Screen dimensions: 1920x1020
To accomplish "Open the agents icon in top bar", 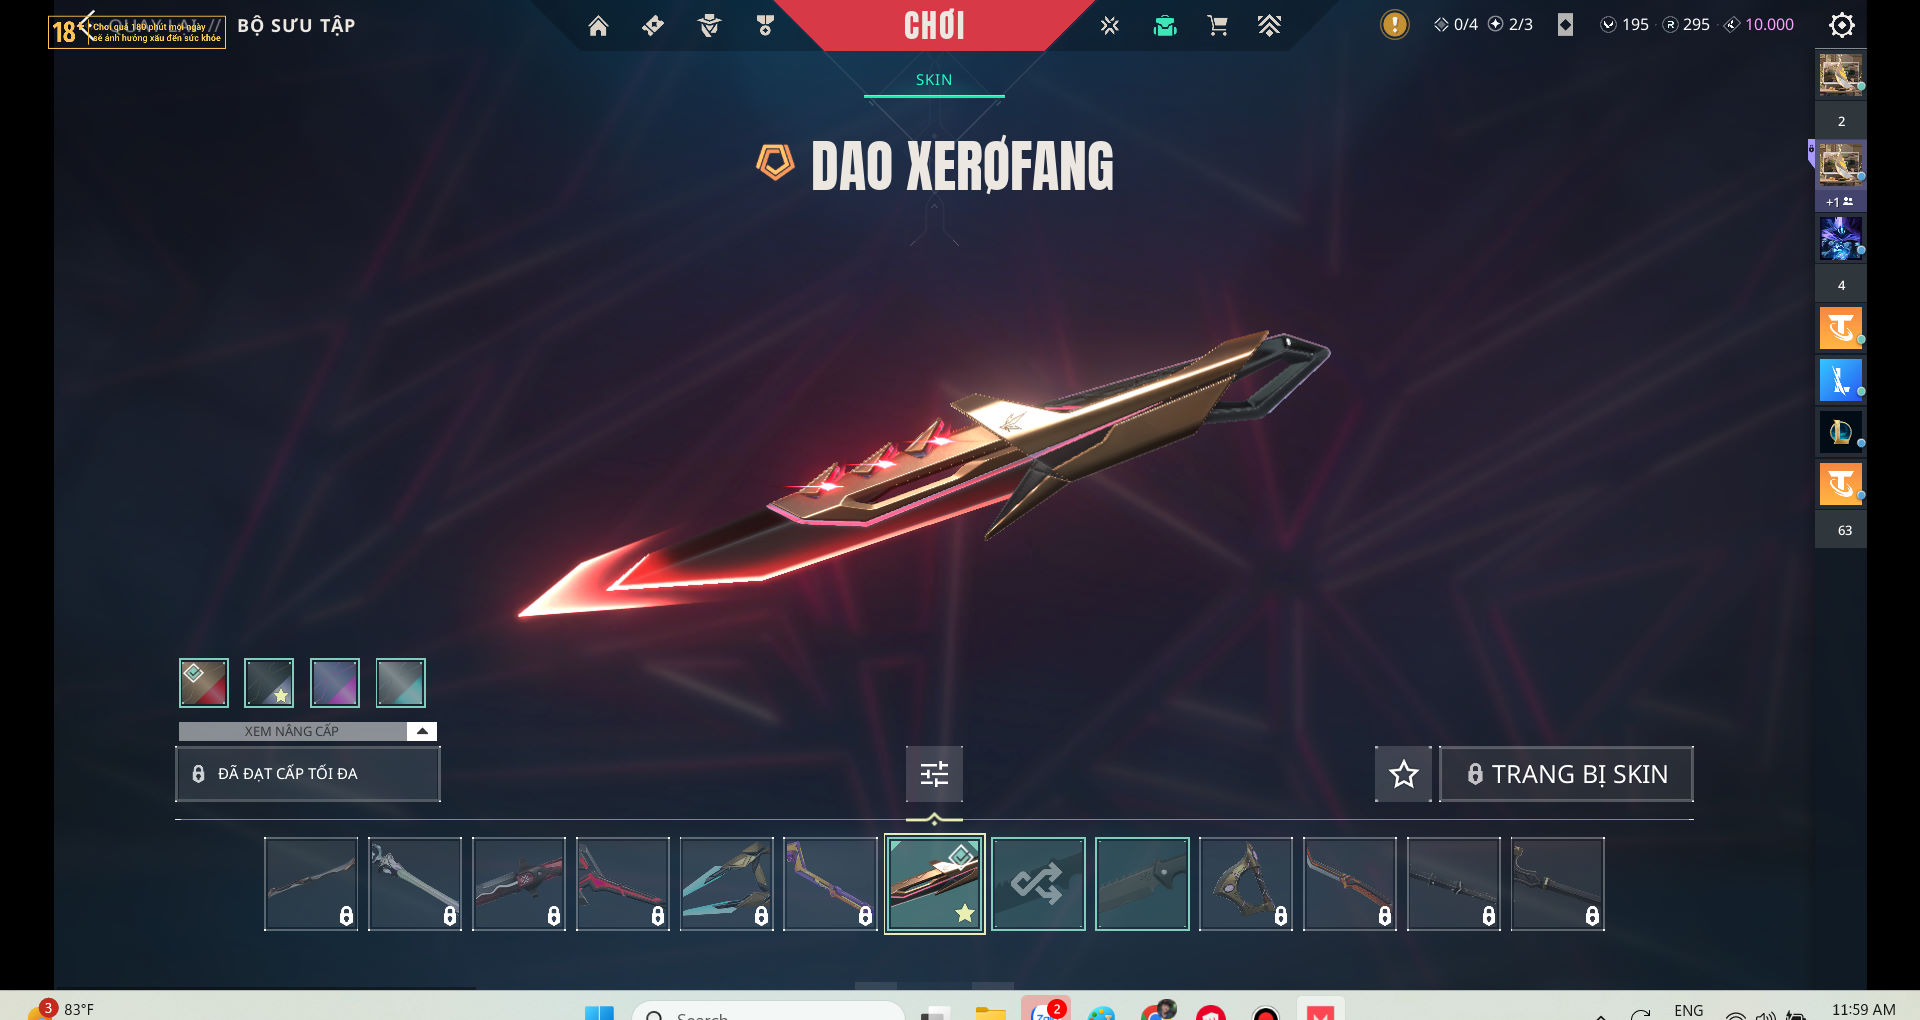I will tap(709, 26).
